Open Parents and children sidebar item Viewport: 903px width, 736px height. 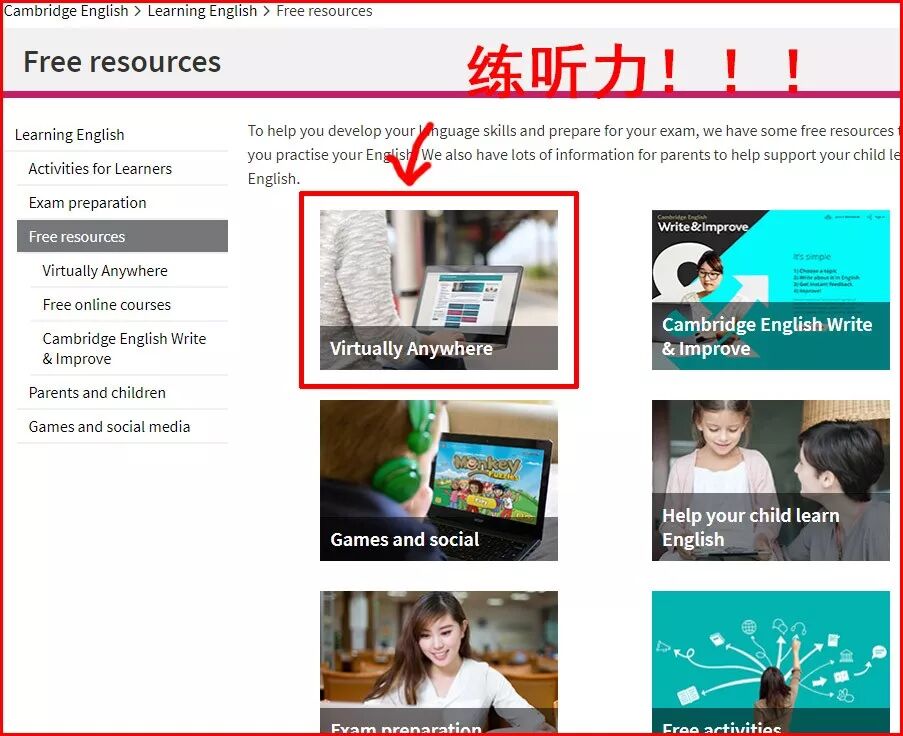click(97, 393)
